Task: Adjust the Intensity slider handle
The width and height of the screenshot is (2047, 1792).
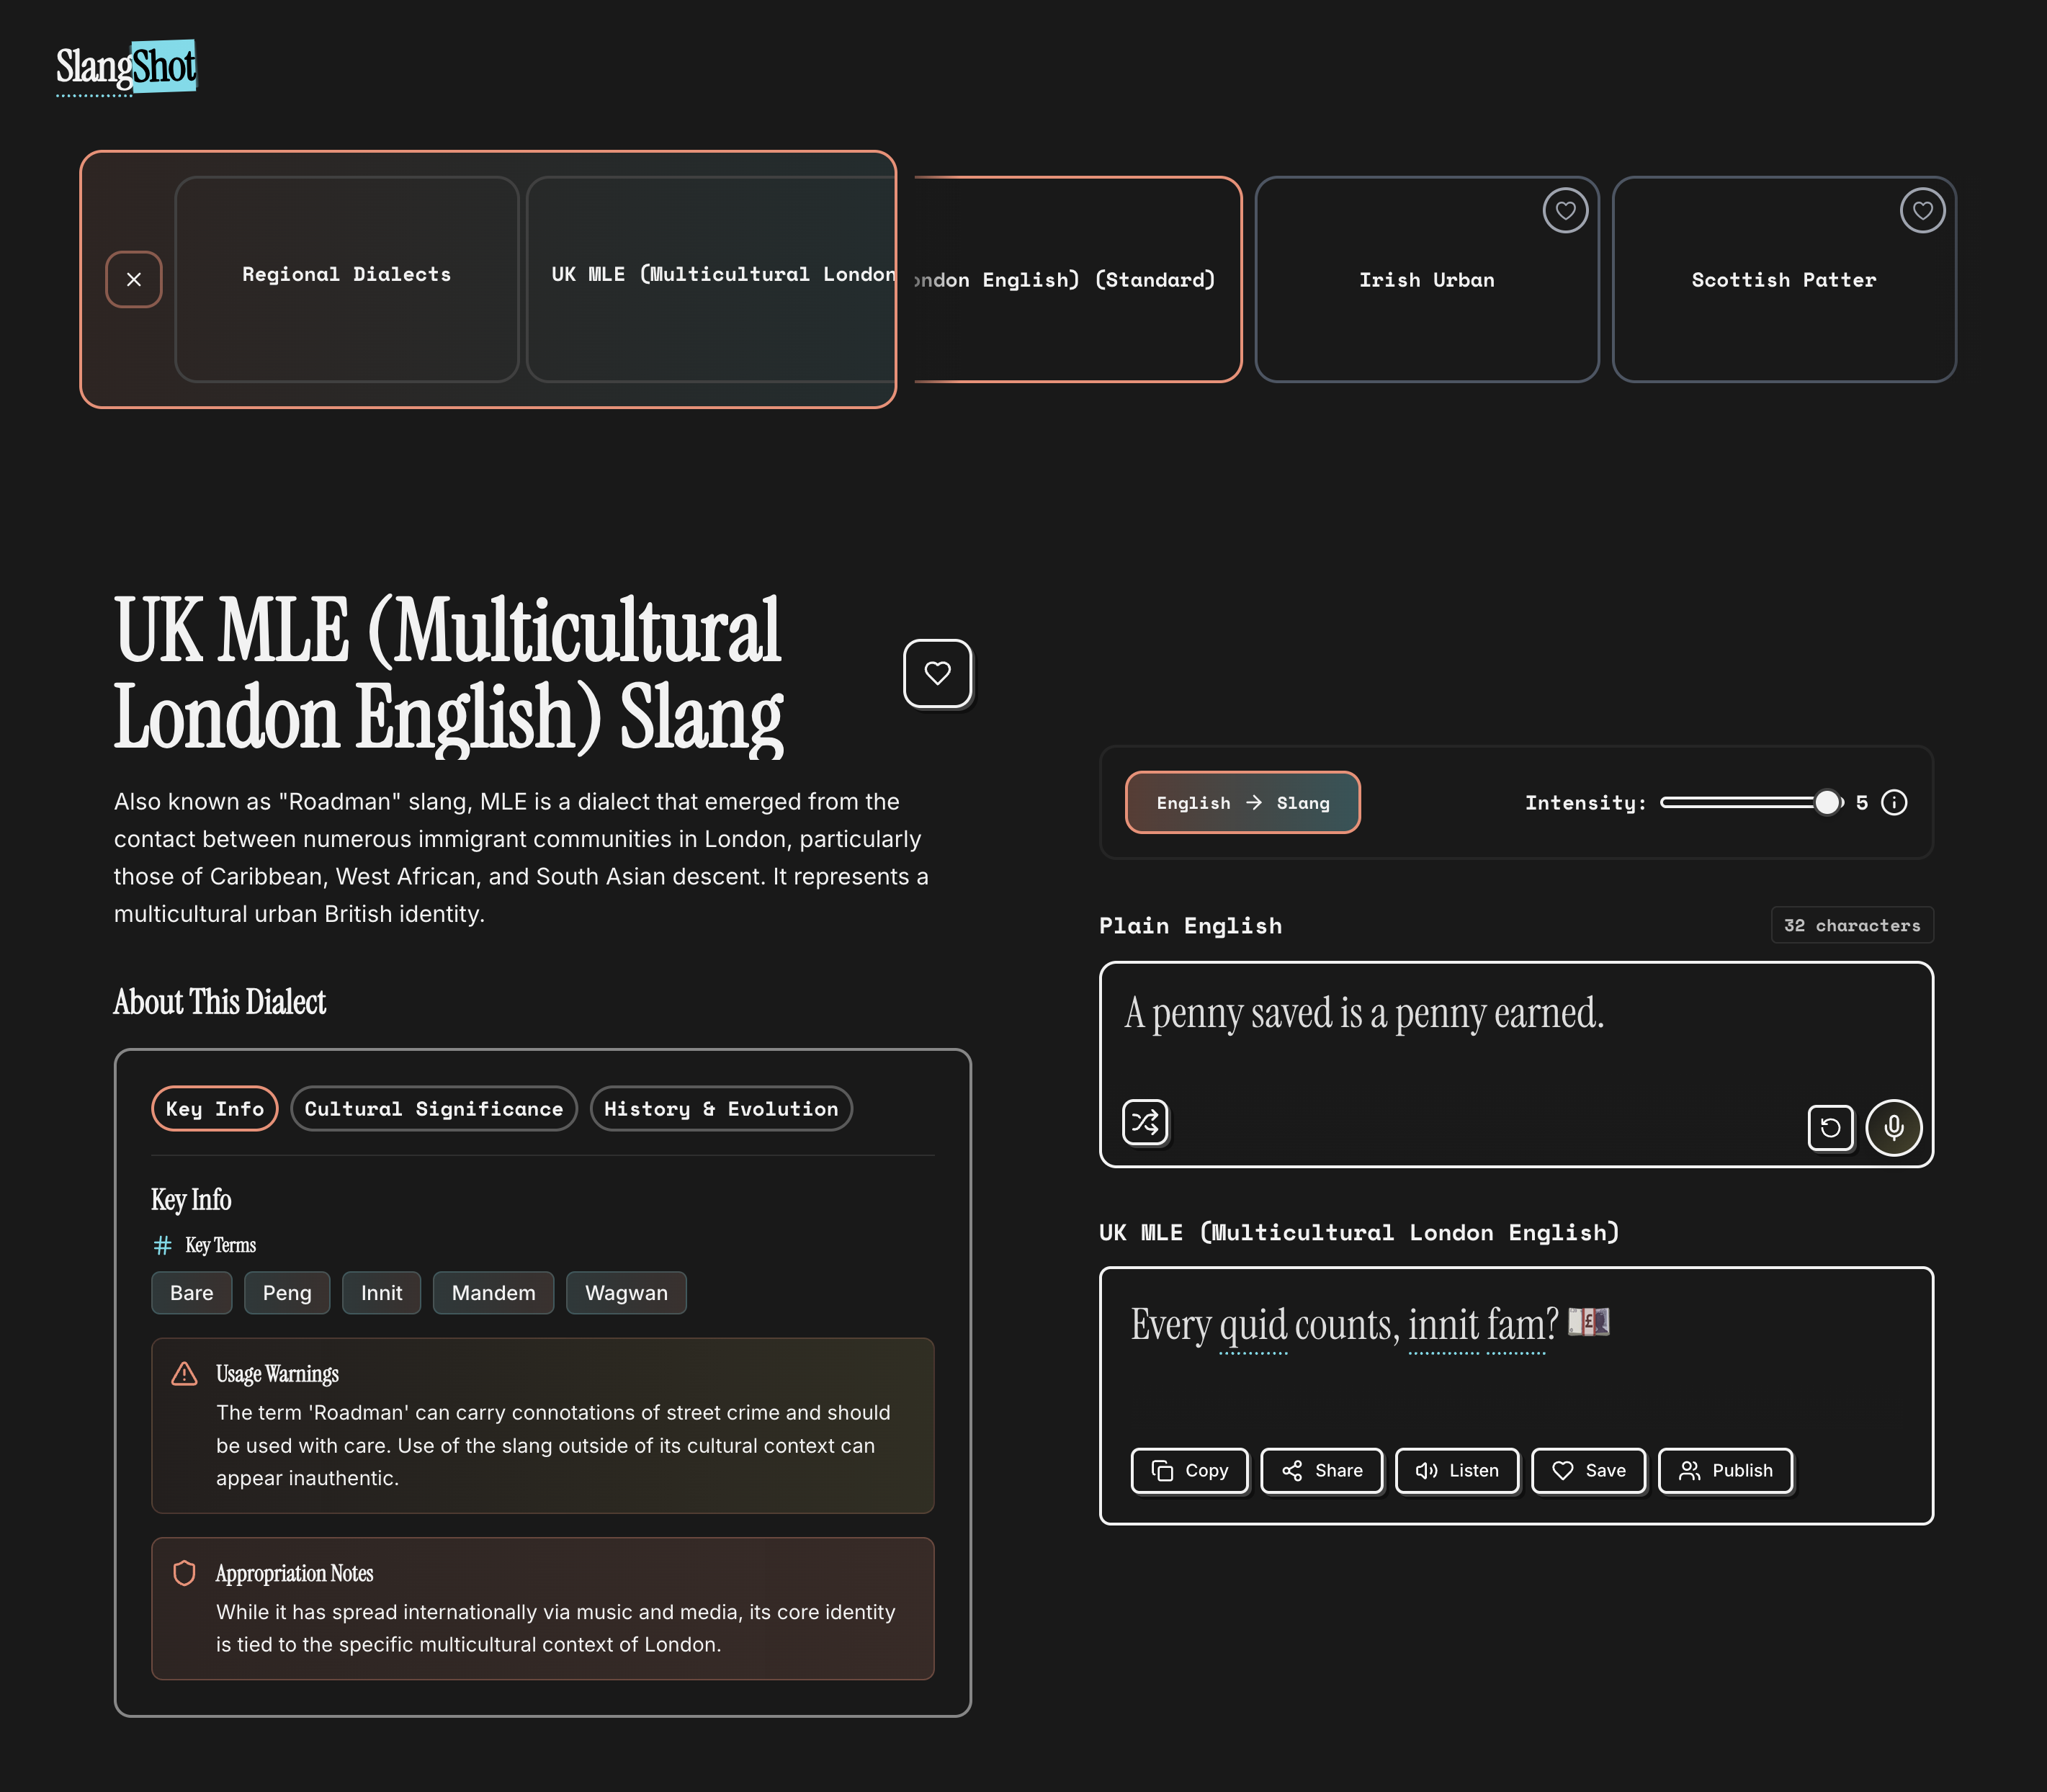Action: point(1826,803)
